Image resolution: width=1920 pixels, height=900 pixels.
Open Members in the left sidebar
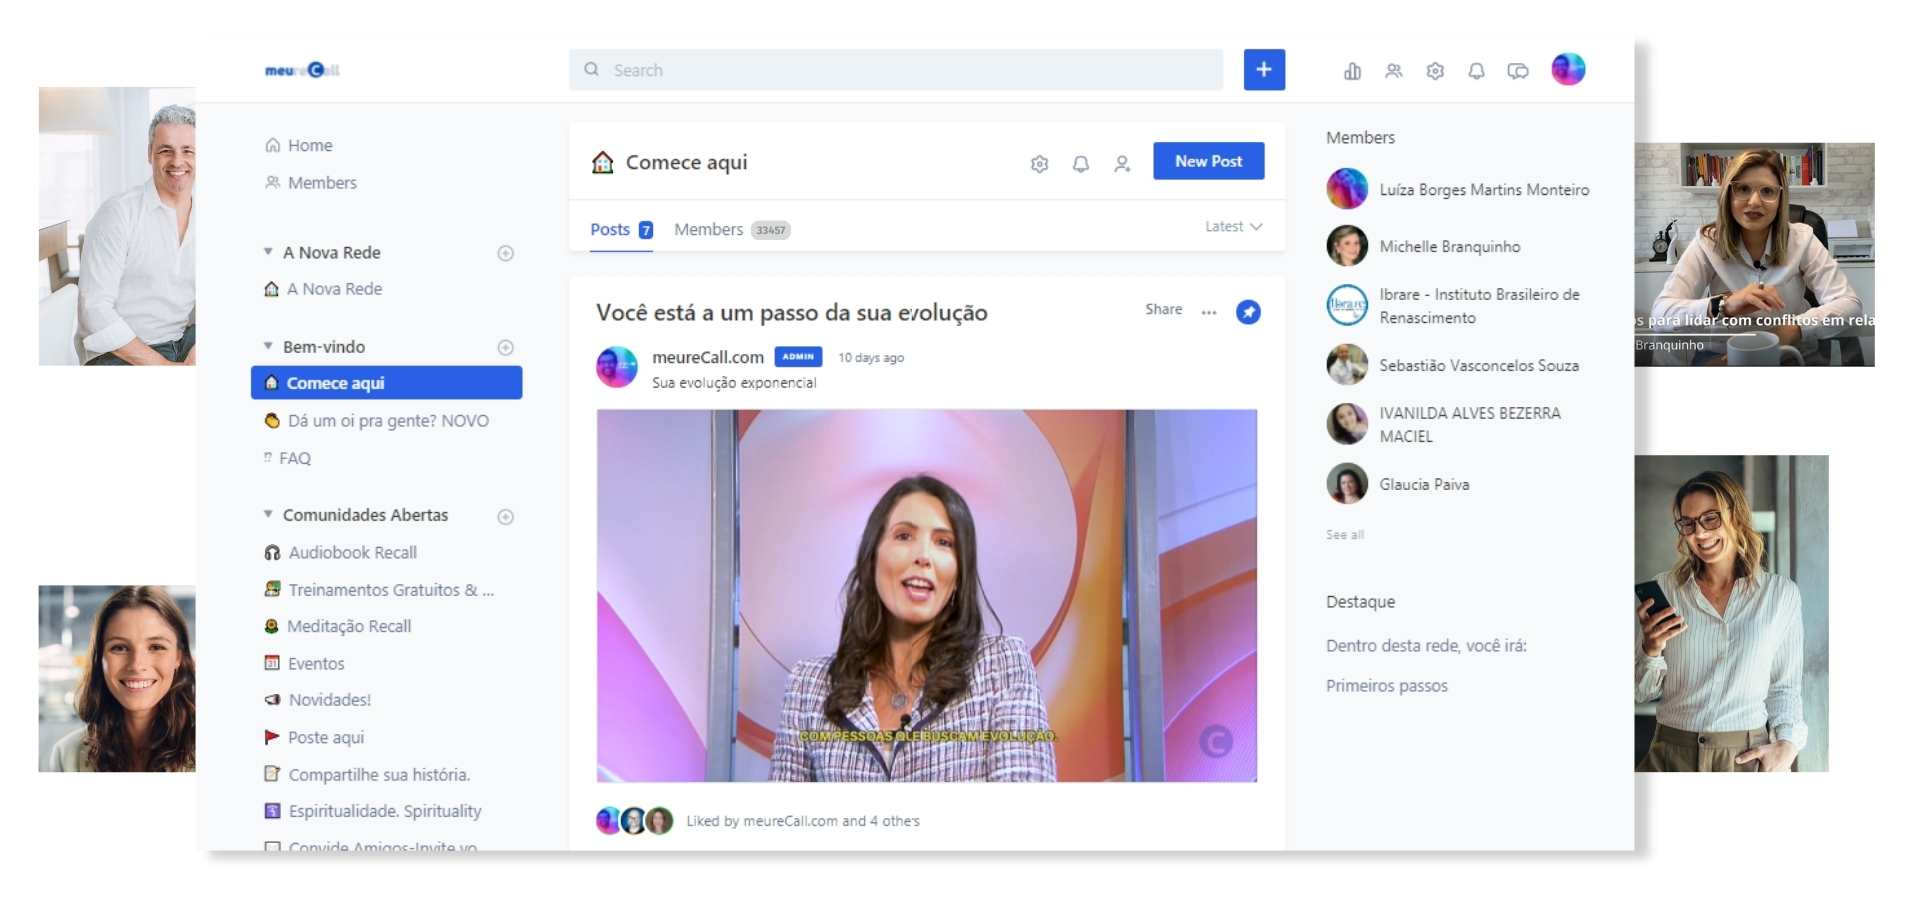click(311, 182)
